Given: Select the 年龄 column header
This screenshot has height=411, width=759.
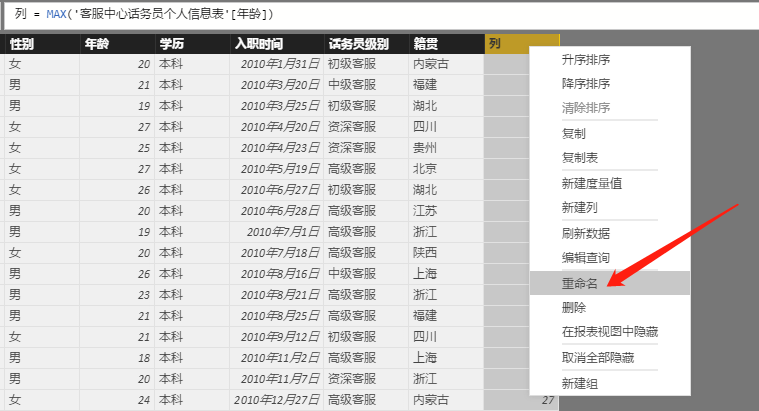Looking at the screenshot, I should pos(117,44).
